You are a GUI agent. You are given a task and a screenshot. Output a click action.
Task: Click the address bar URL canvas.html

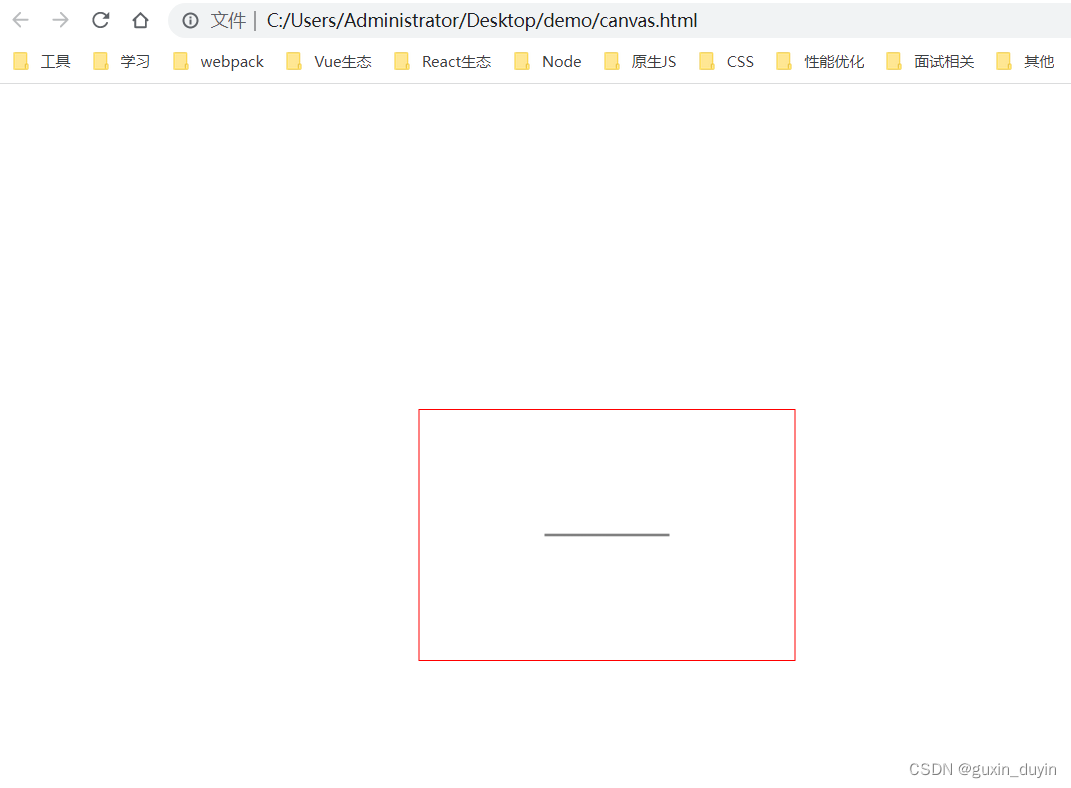482,20
